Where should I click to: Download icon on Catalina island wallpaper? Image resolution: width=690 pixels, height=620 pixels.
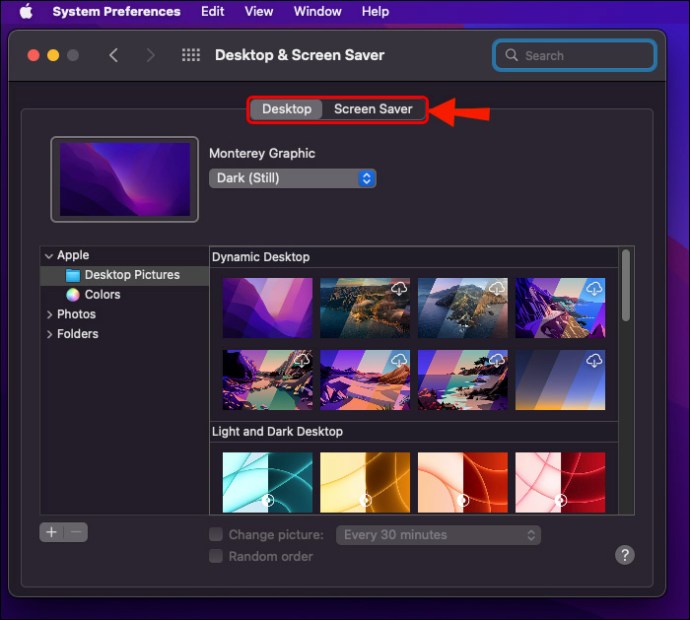pos(497,289)
